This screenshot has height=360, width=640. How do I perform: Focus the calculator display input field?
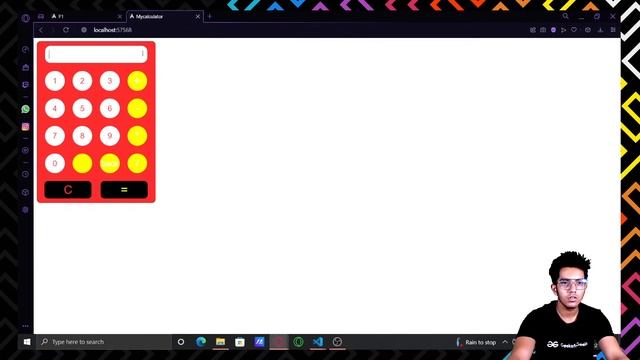(x=96, y=54)
